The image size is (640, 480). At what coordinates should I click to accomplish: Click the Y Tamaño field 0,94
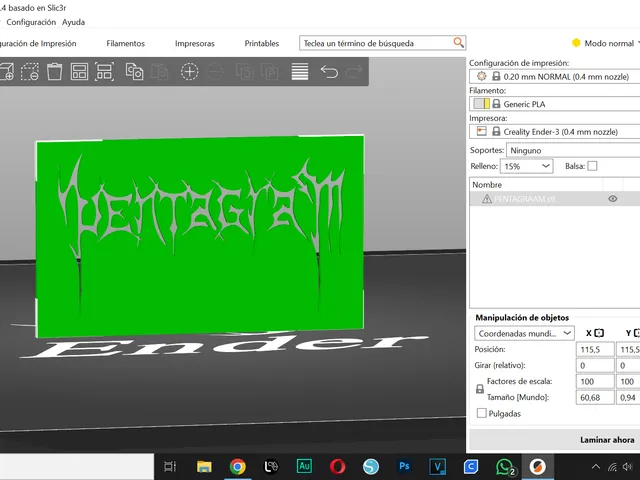(628, 397)
